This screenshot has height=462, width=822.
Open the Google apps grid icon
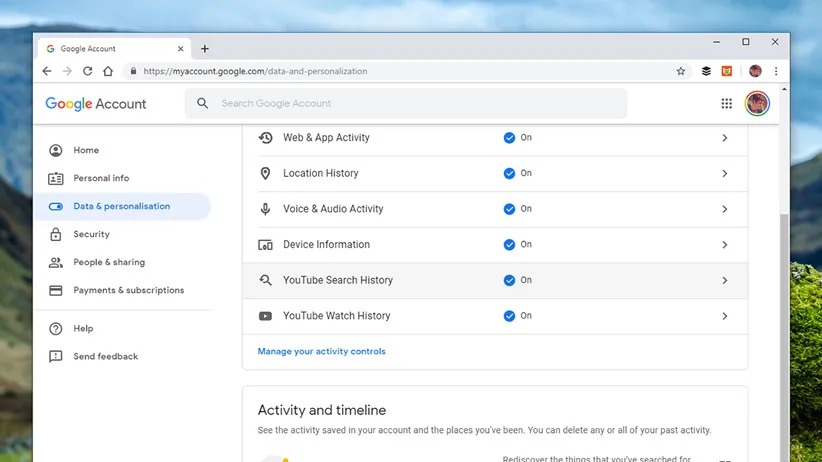tap(727, 103)
